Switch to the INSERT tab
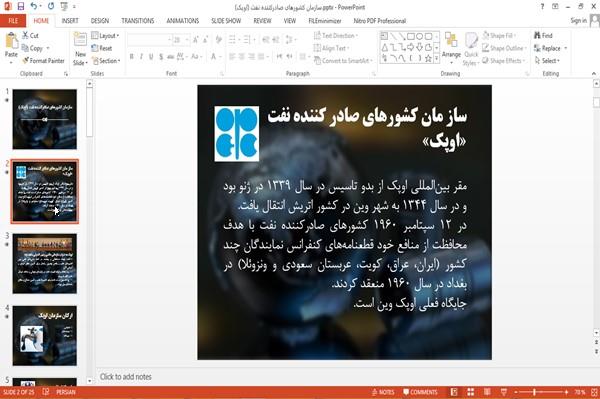The image size is (600, 399). point(70,21)
